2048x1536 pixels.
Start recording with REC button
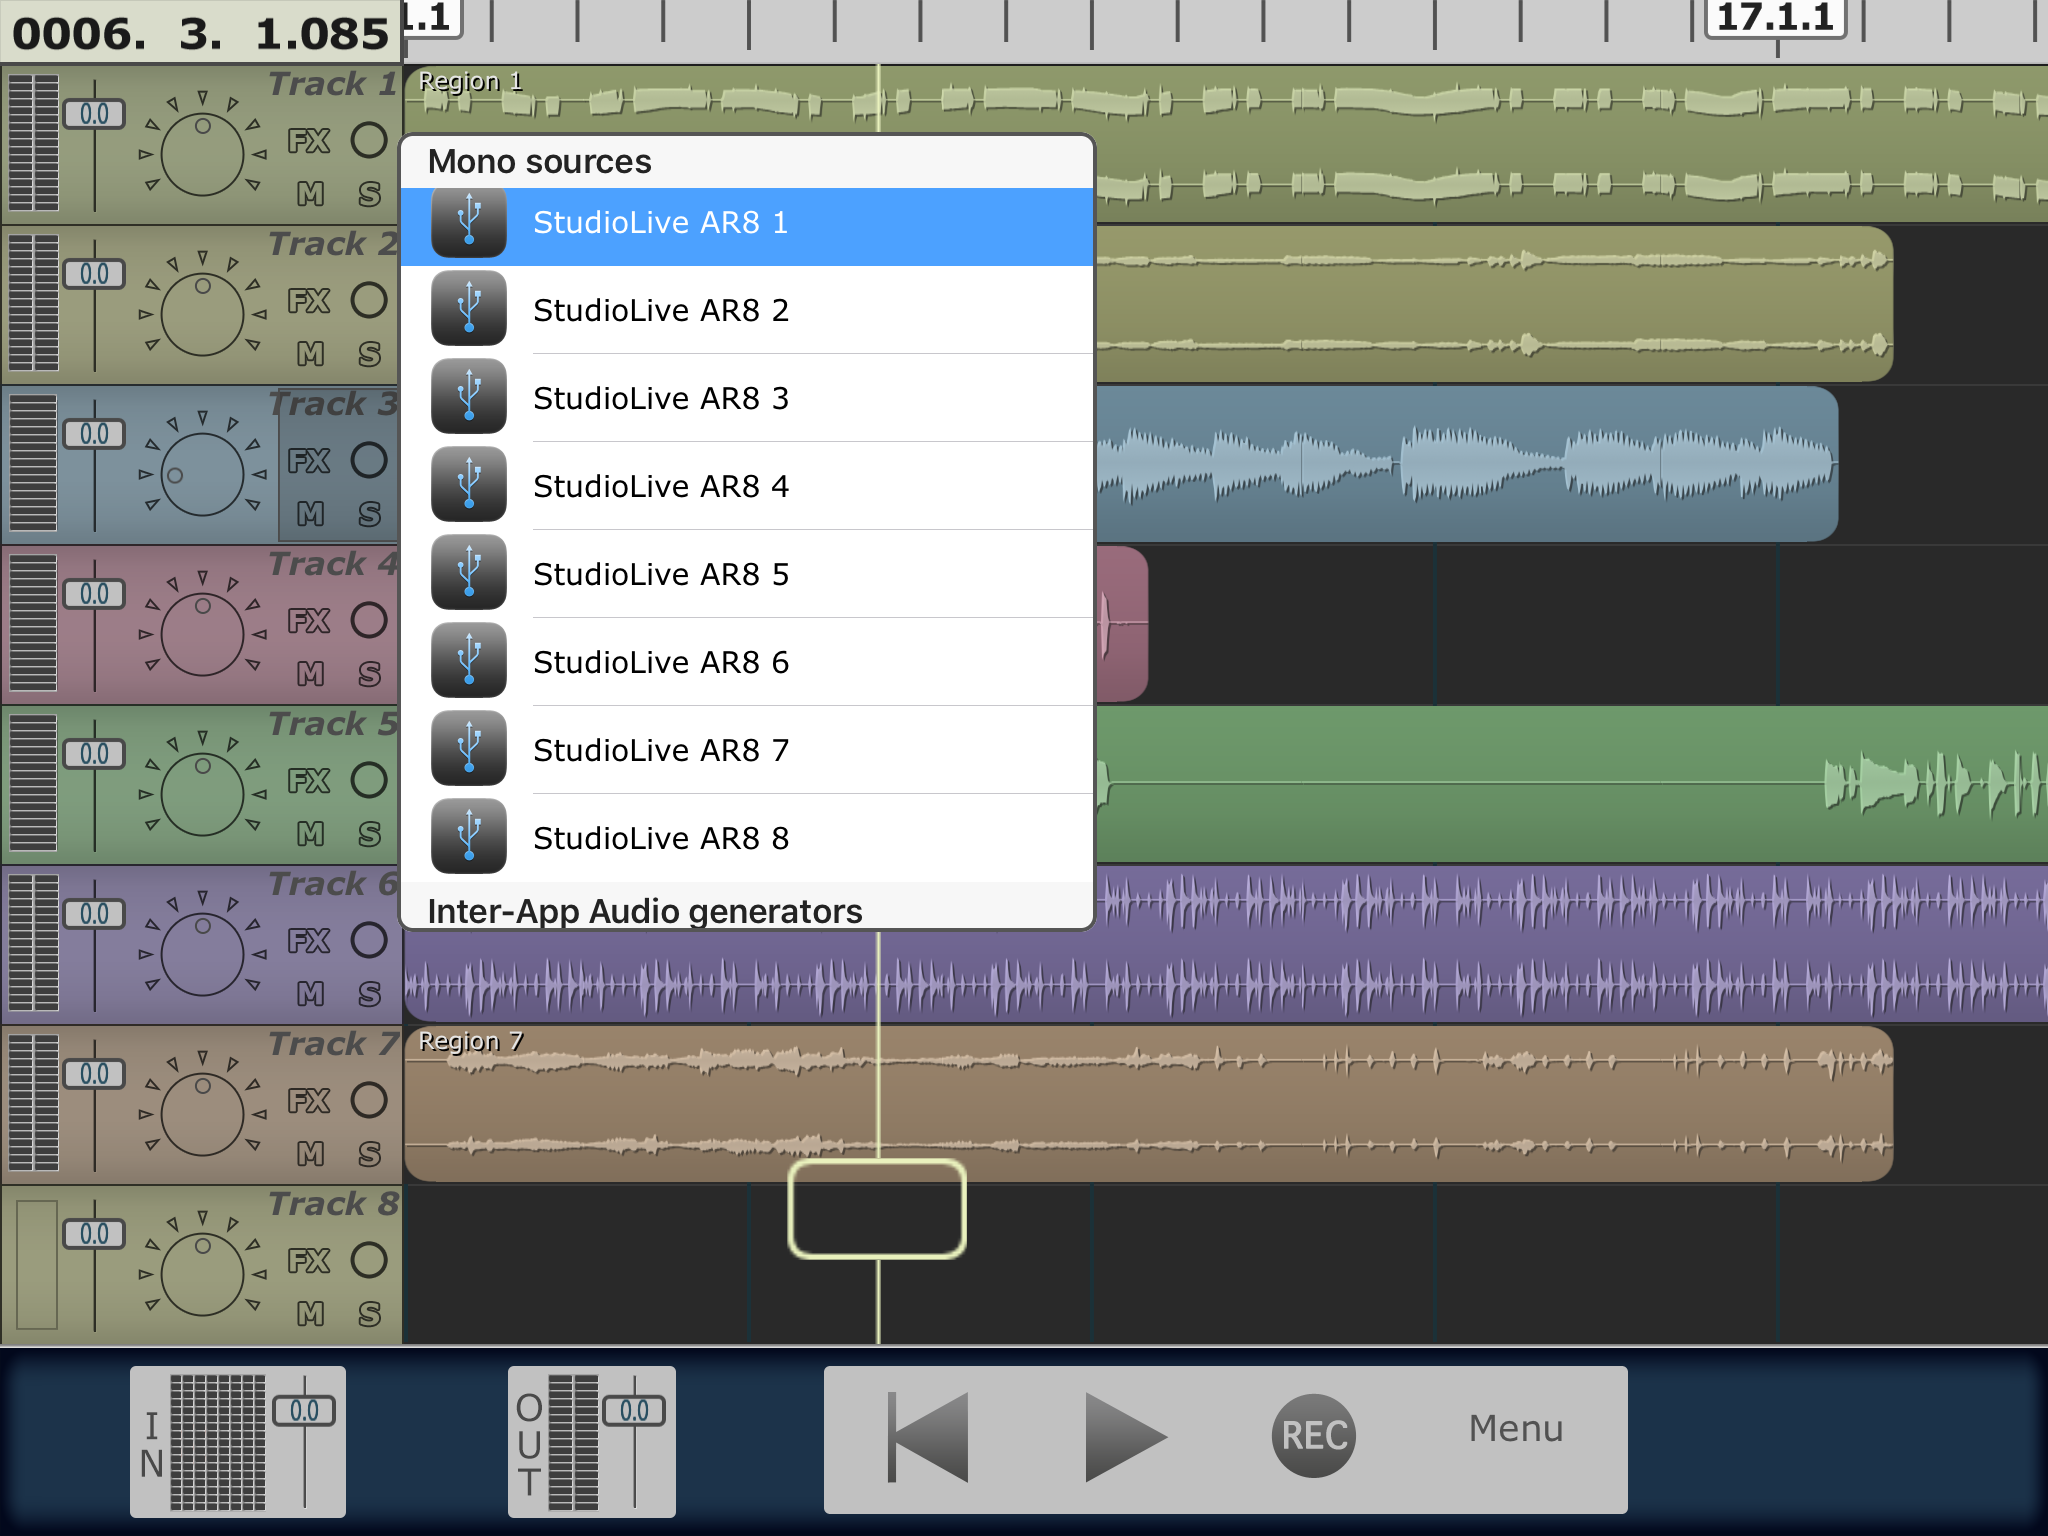[x=1313, y=1436]
